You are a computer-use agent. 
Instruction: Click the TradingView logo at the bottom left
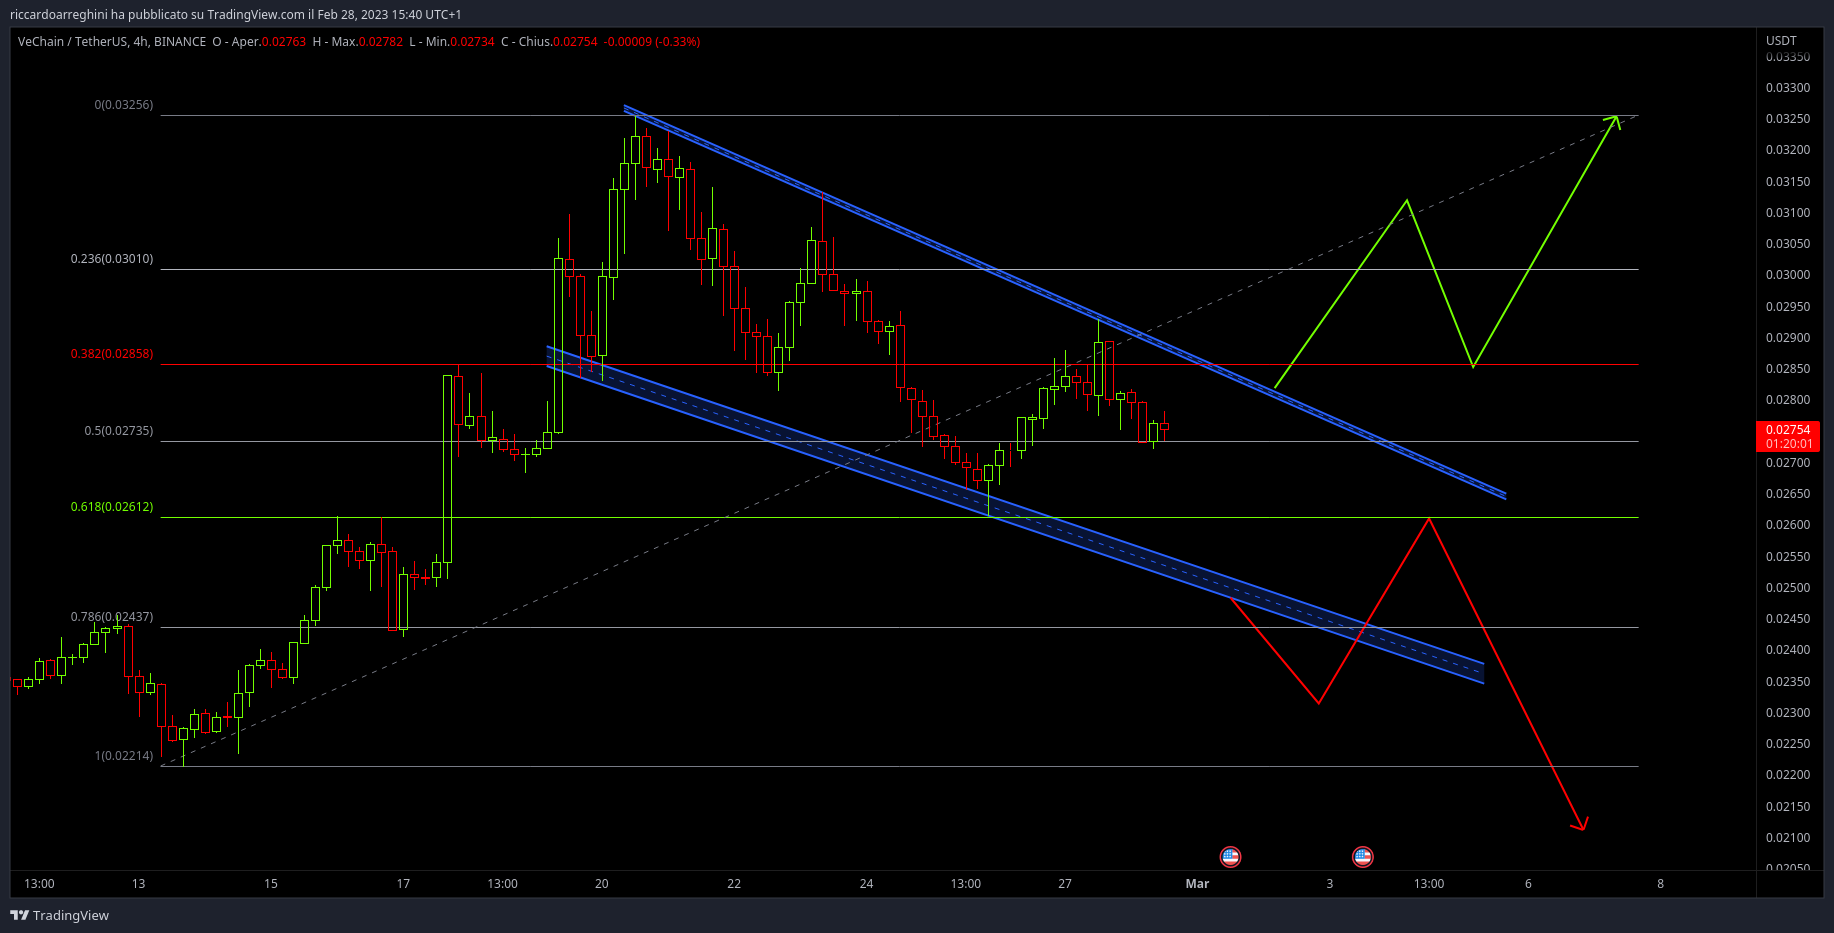pyautogui.click(x=60, y=915)
